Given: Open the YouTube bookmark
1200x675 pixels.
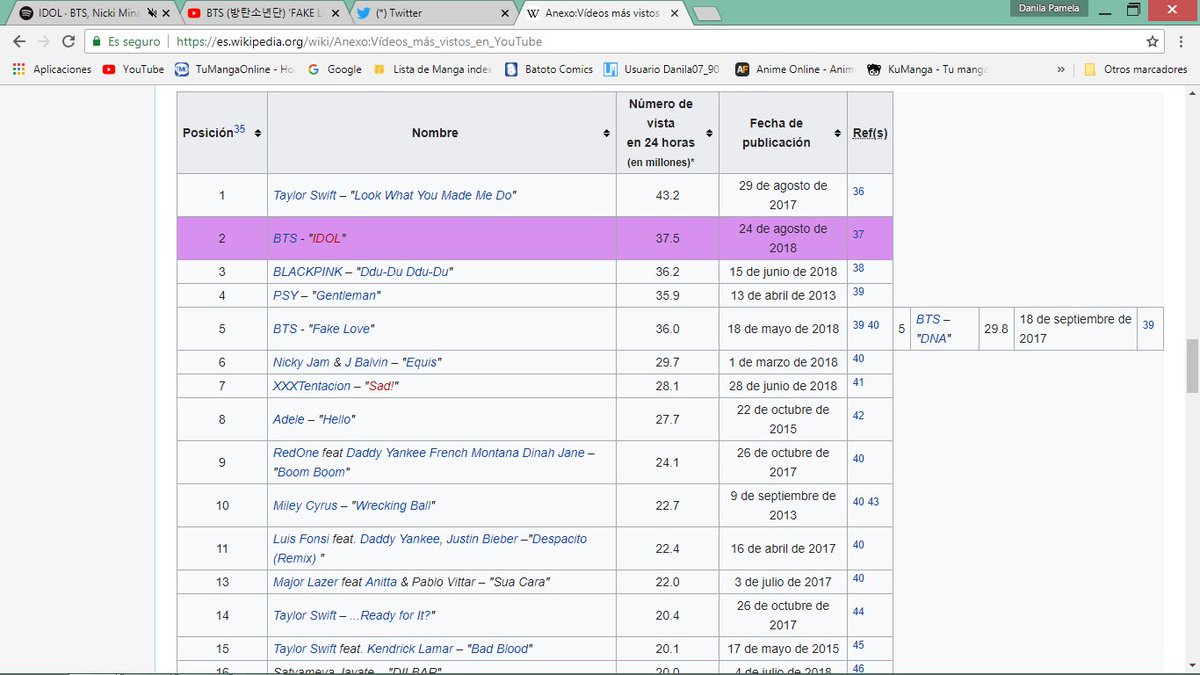Looking at the screenshot, I should [133, 69].
